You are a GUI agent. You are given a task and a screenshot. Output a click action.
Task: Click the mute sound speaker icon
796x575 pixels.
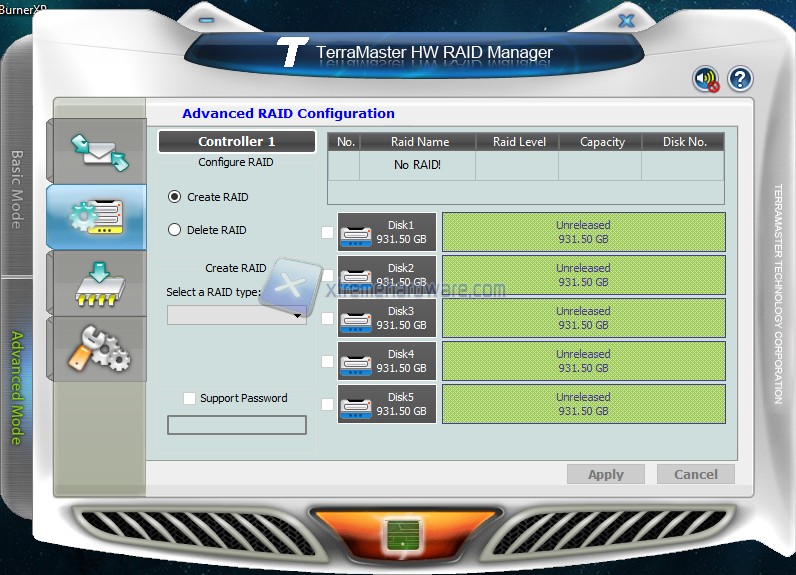tap(706, 80)
